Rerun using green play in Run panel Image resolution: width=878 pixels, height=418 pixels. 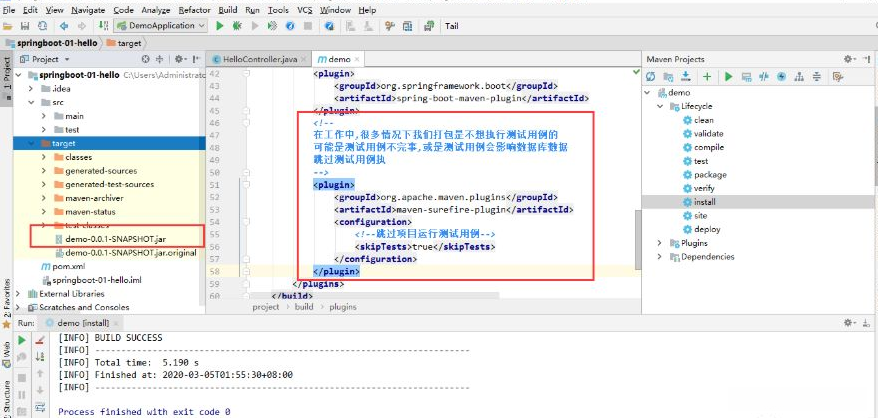coord(22,340)
